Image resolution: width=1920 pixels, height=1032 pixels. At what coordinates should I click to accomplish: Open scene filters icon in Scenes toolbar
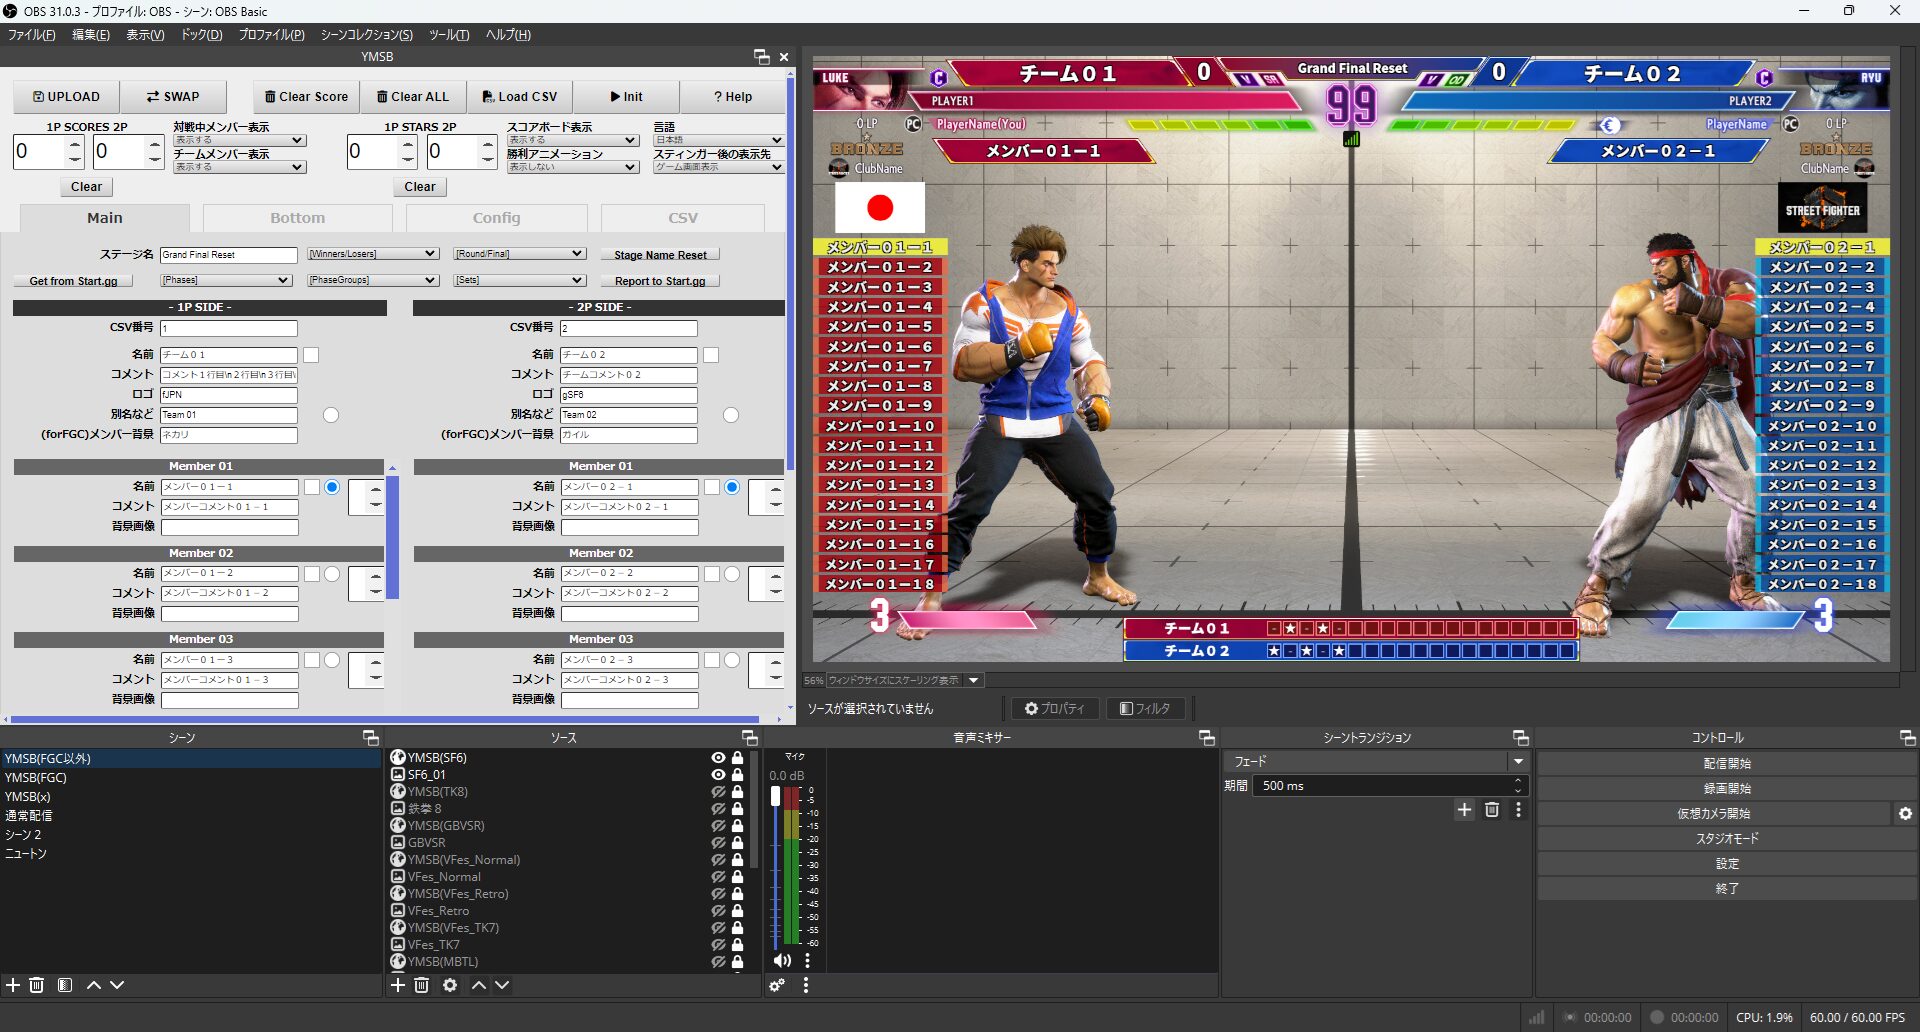(65, 985)
